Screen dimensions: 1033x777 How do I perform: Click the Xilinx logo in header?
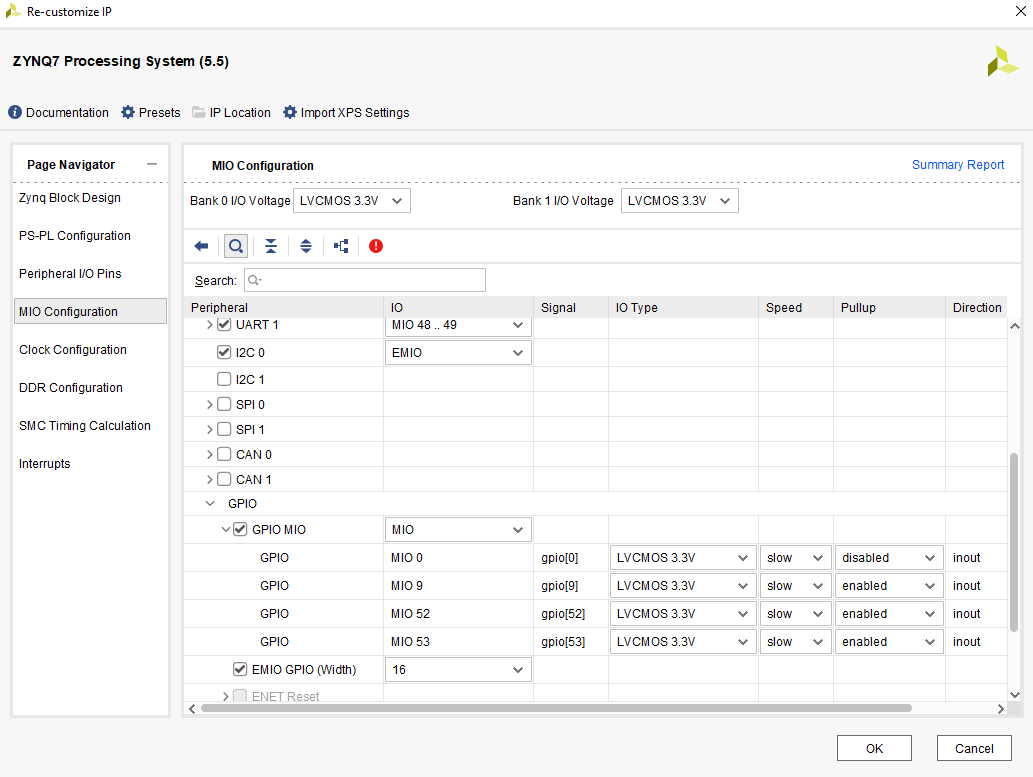1003,61
